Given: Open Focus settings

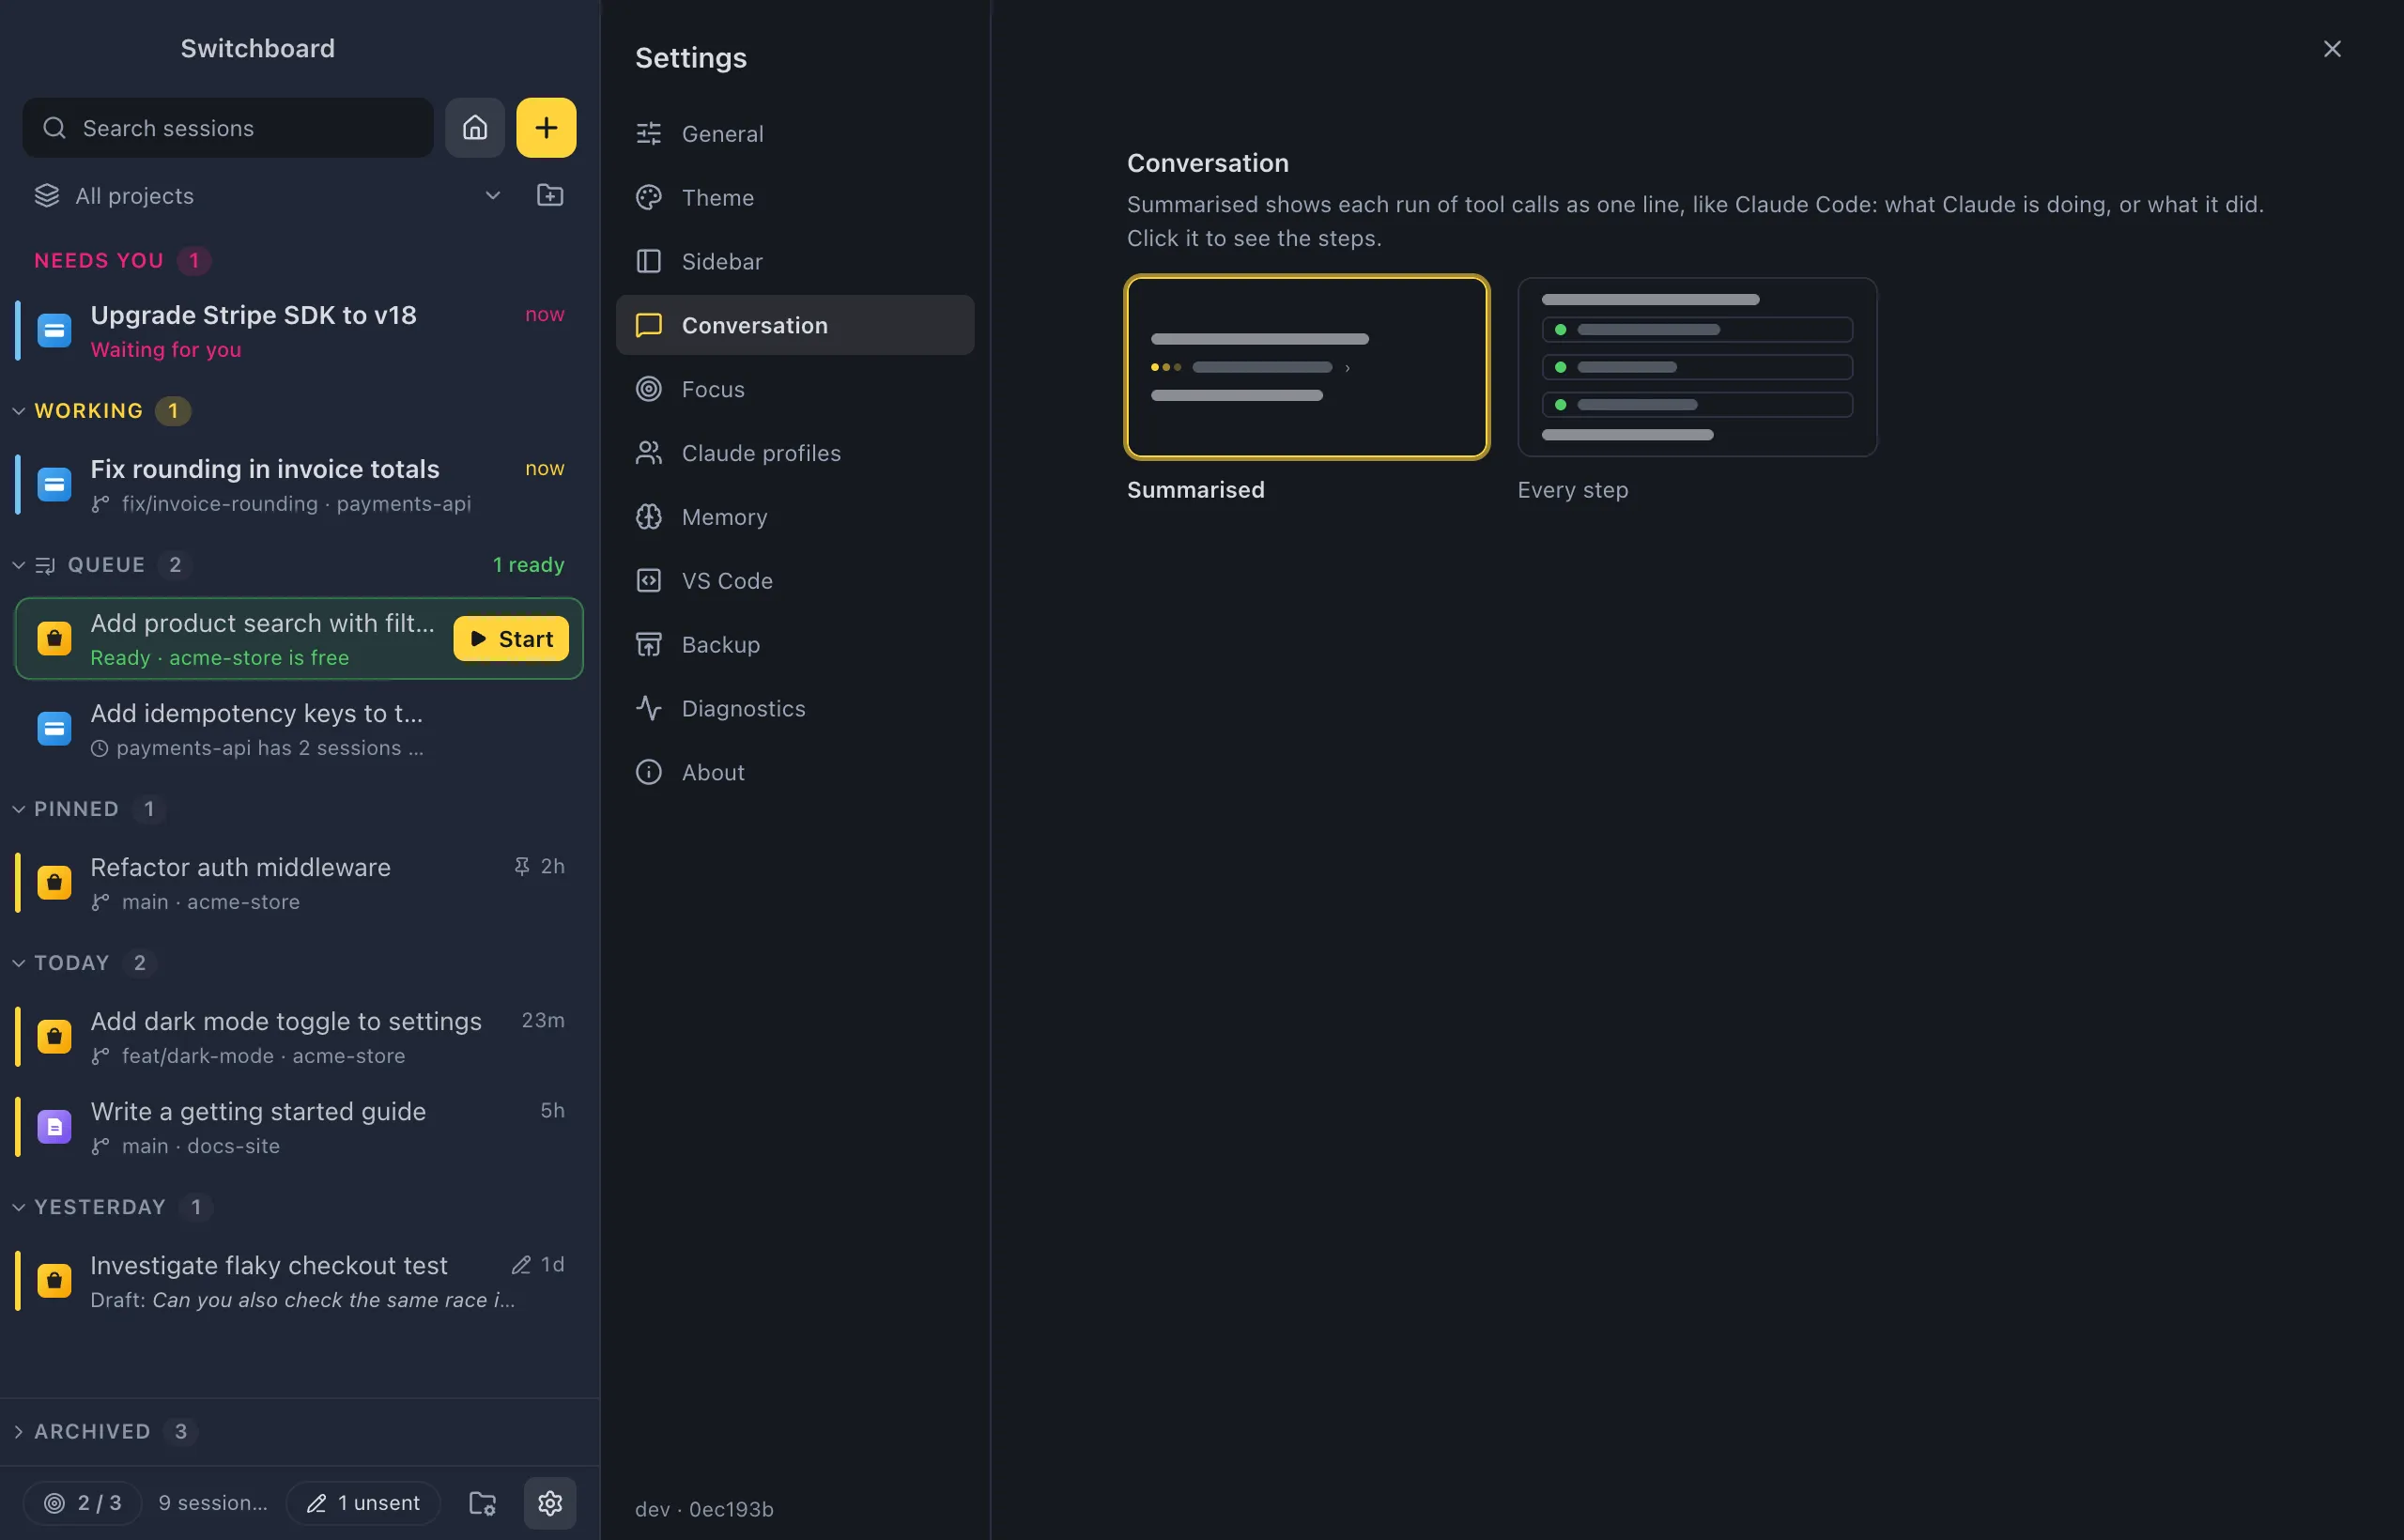Looking at the screenshot, I should coord(795,389).
